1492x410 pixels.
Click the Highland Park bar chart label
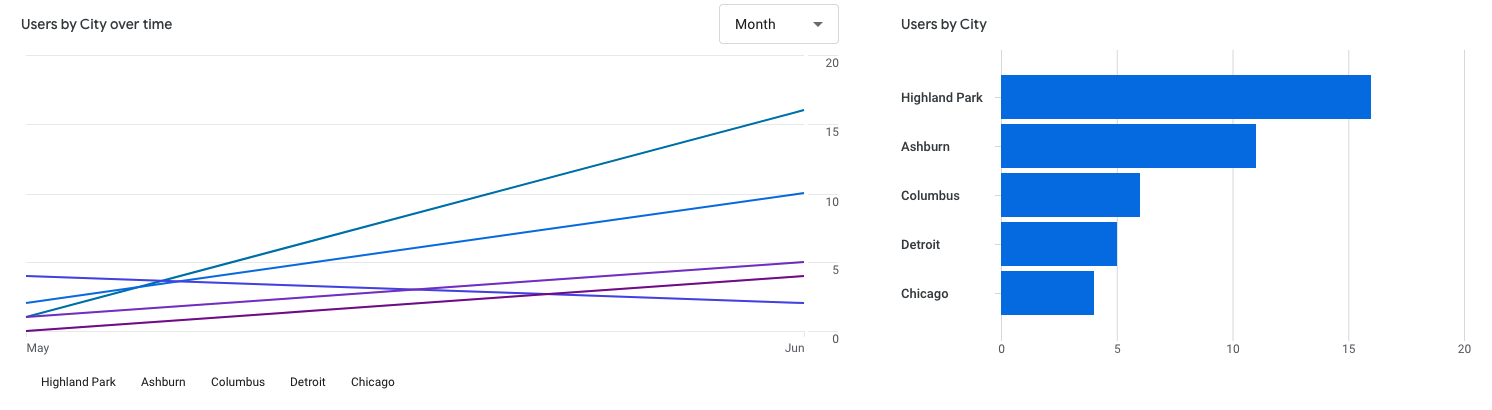click(941, 98)
